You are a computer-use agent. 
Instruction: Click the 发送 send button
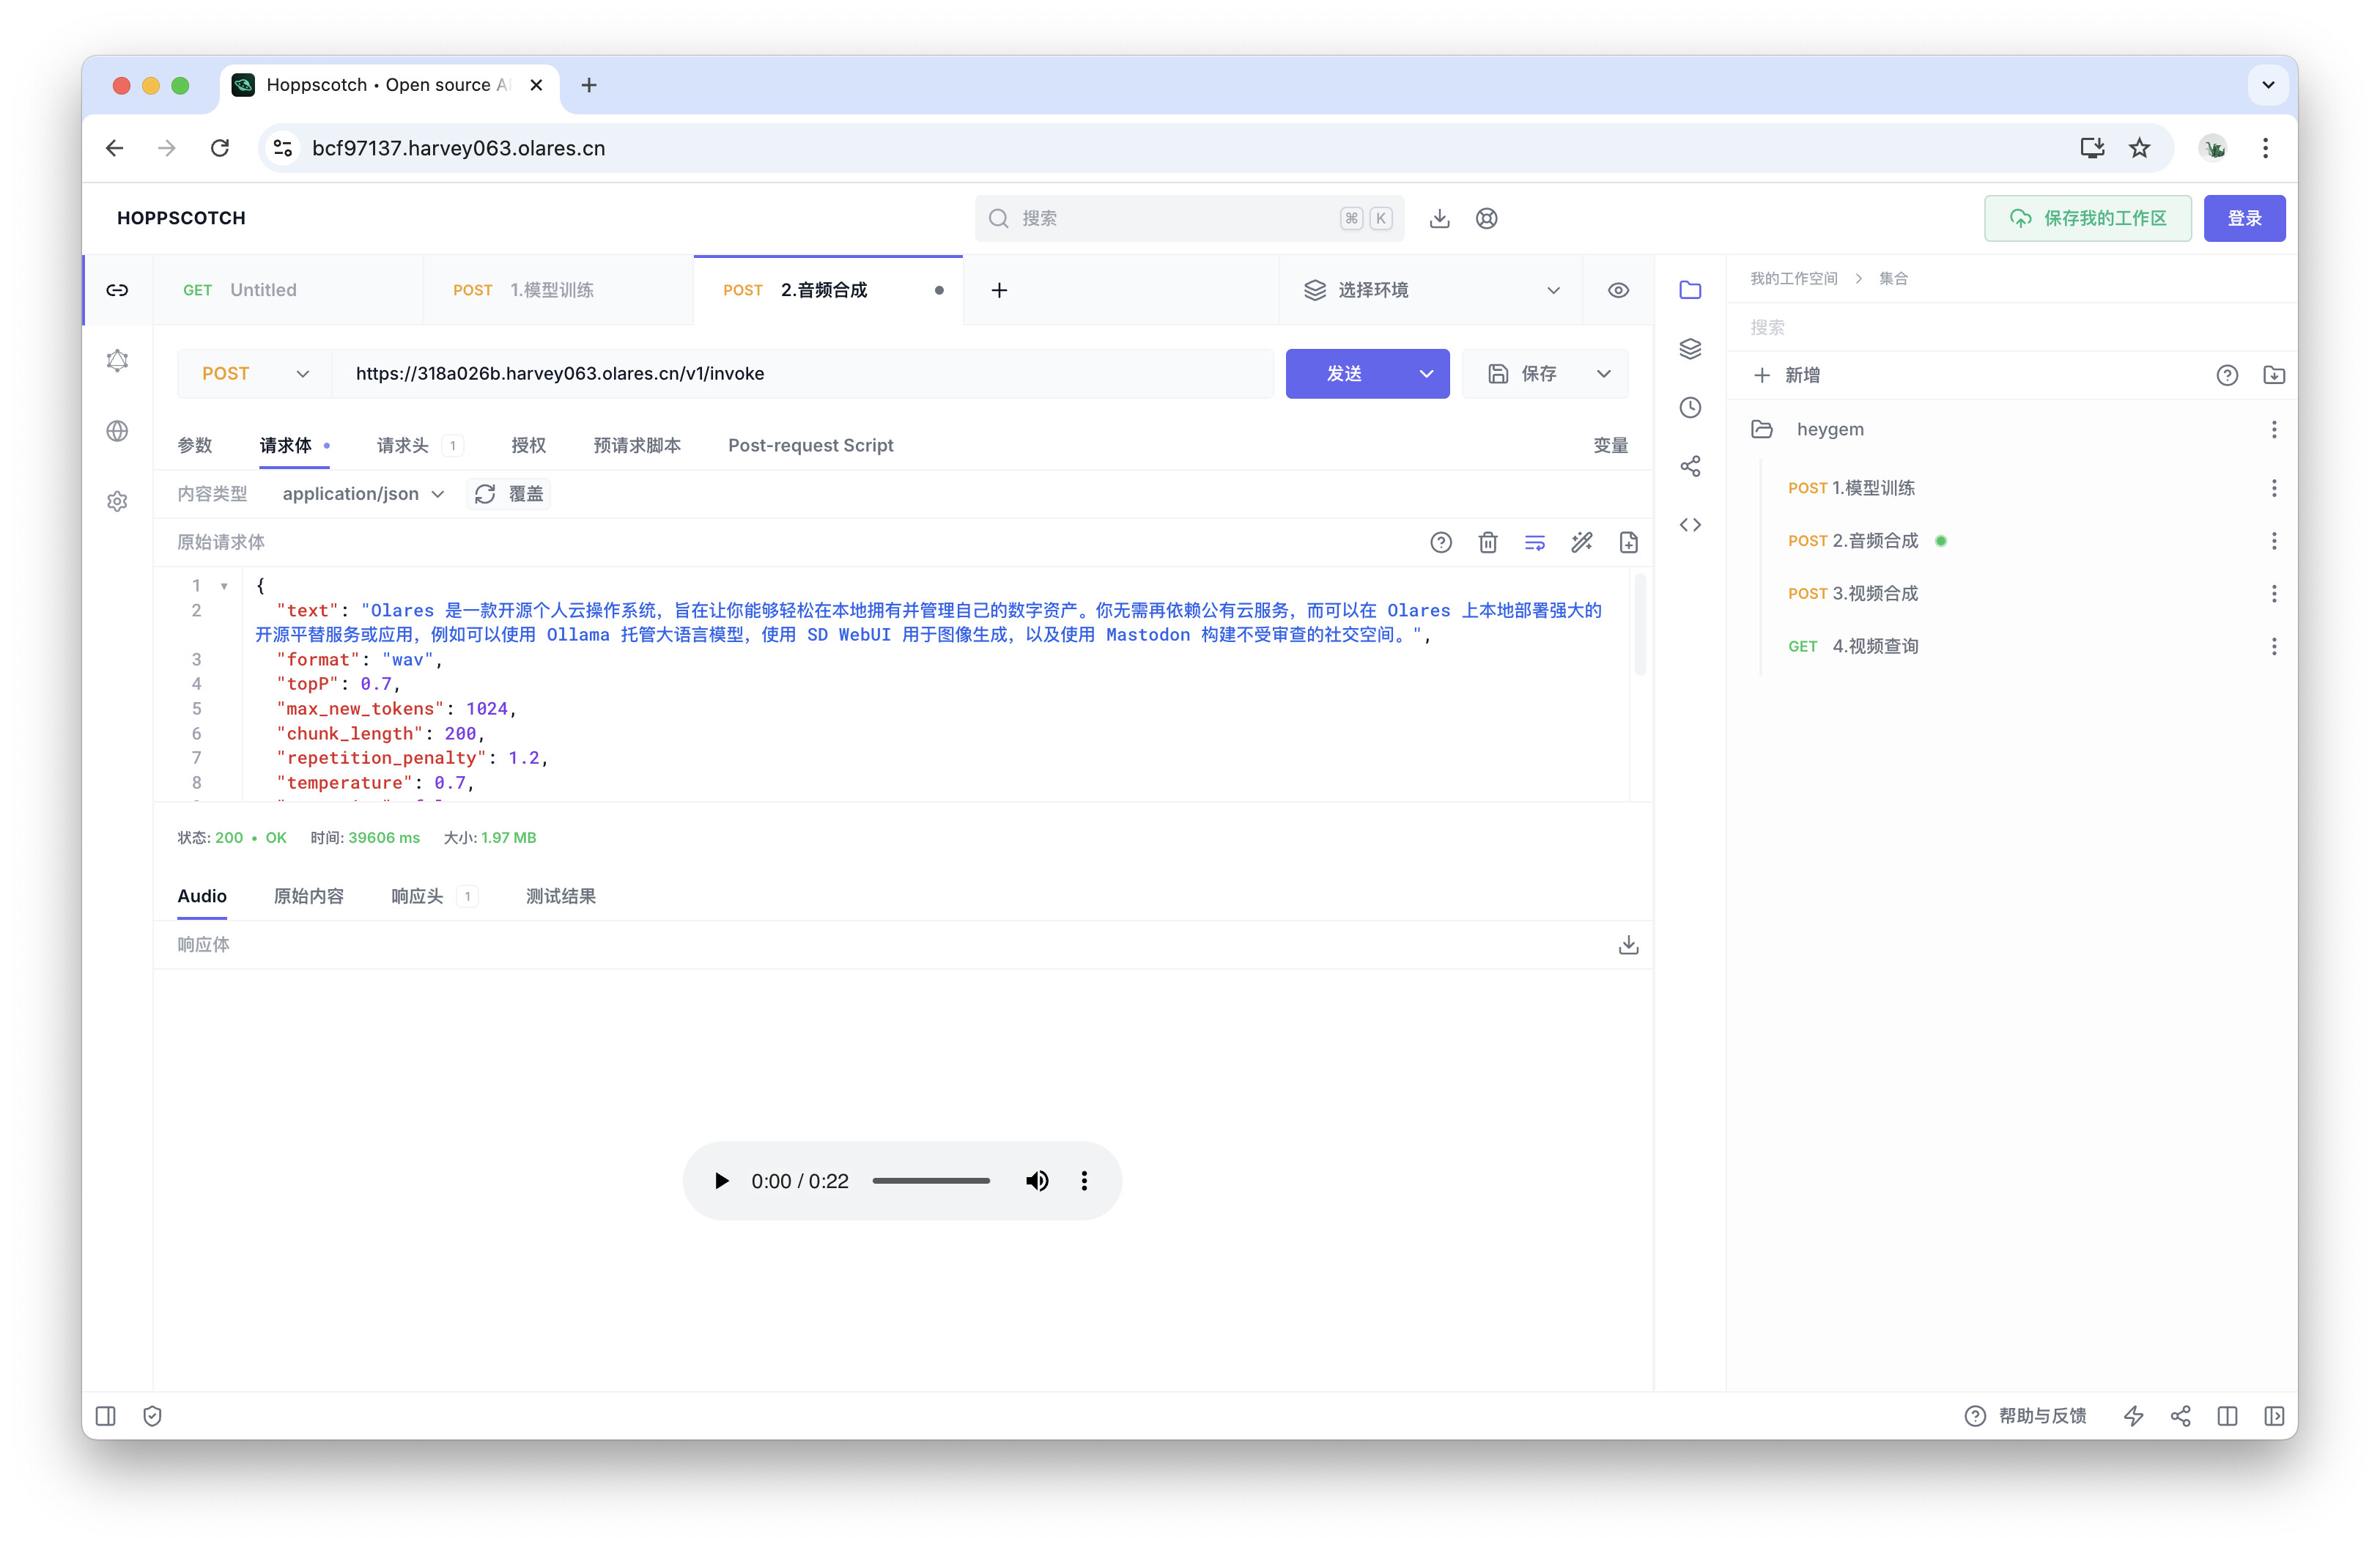(1344, 373)
